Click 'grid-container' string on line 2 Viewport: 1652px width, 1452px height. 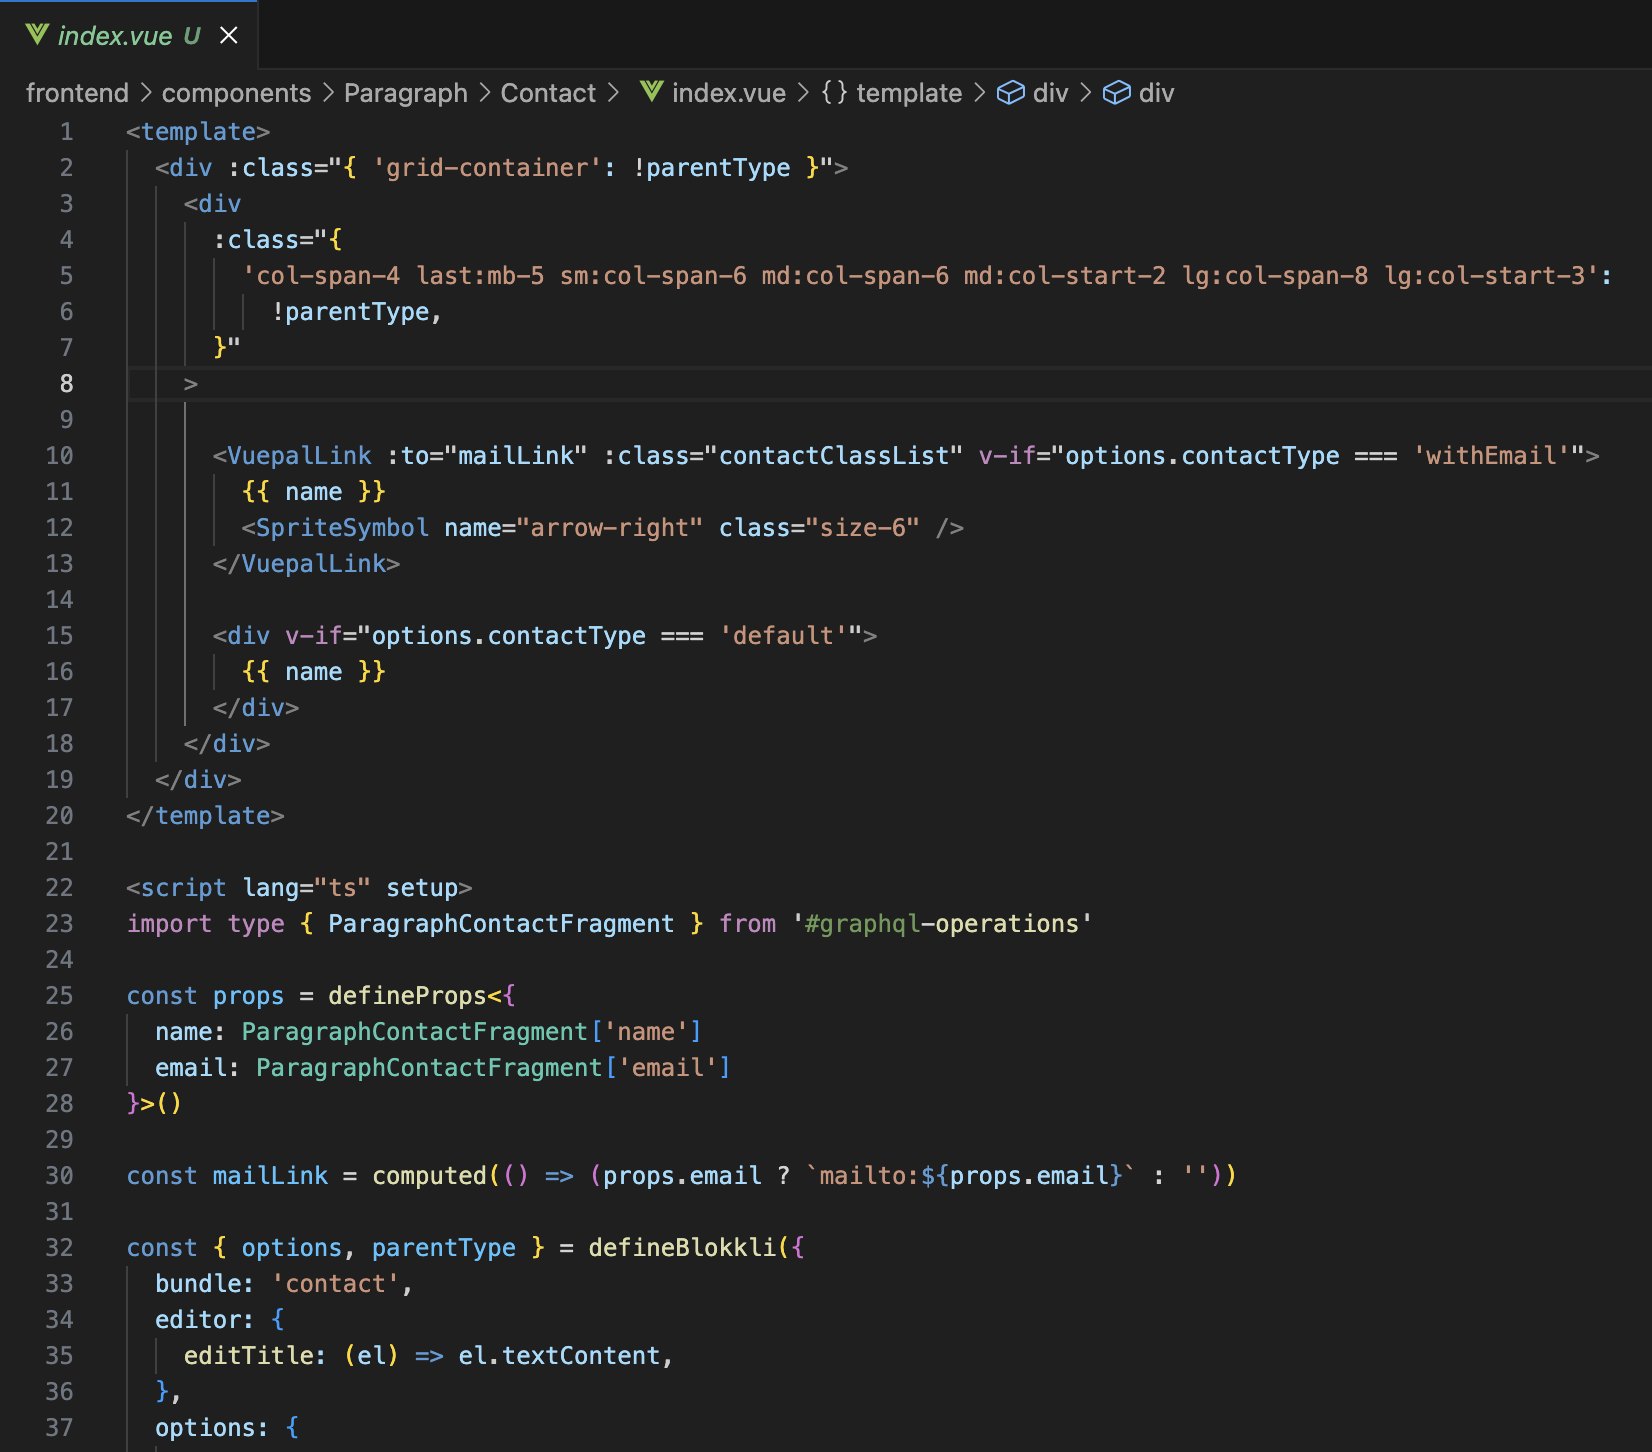[487, 168]
